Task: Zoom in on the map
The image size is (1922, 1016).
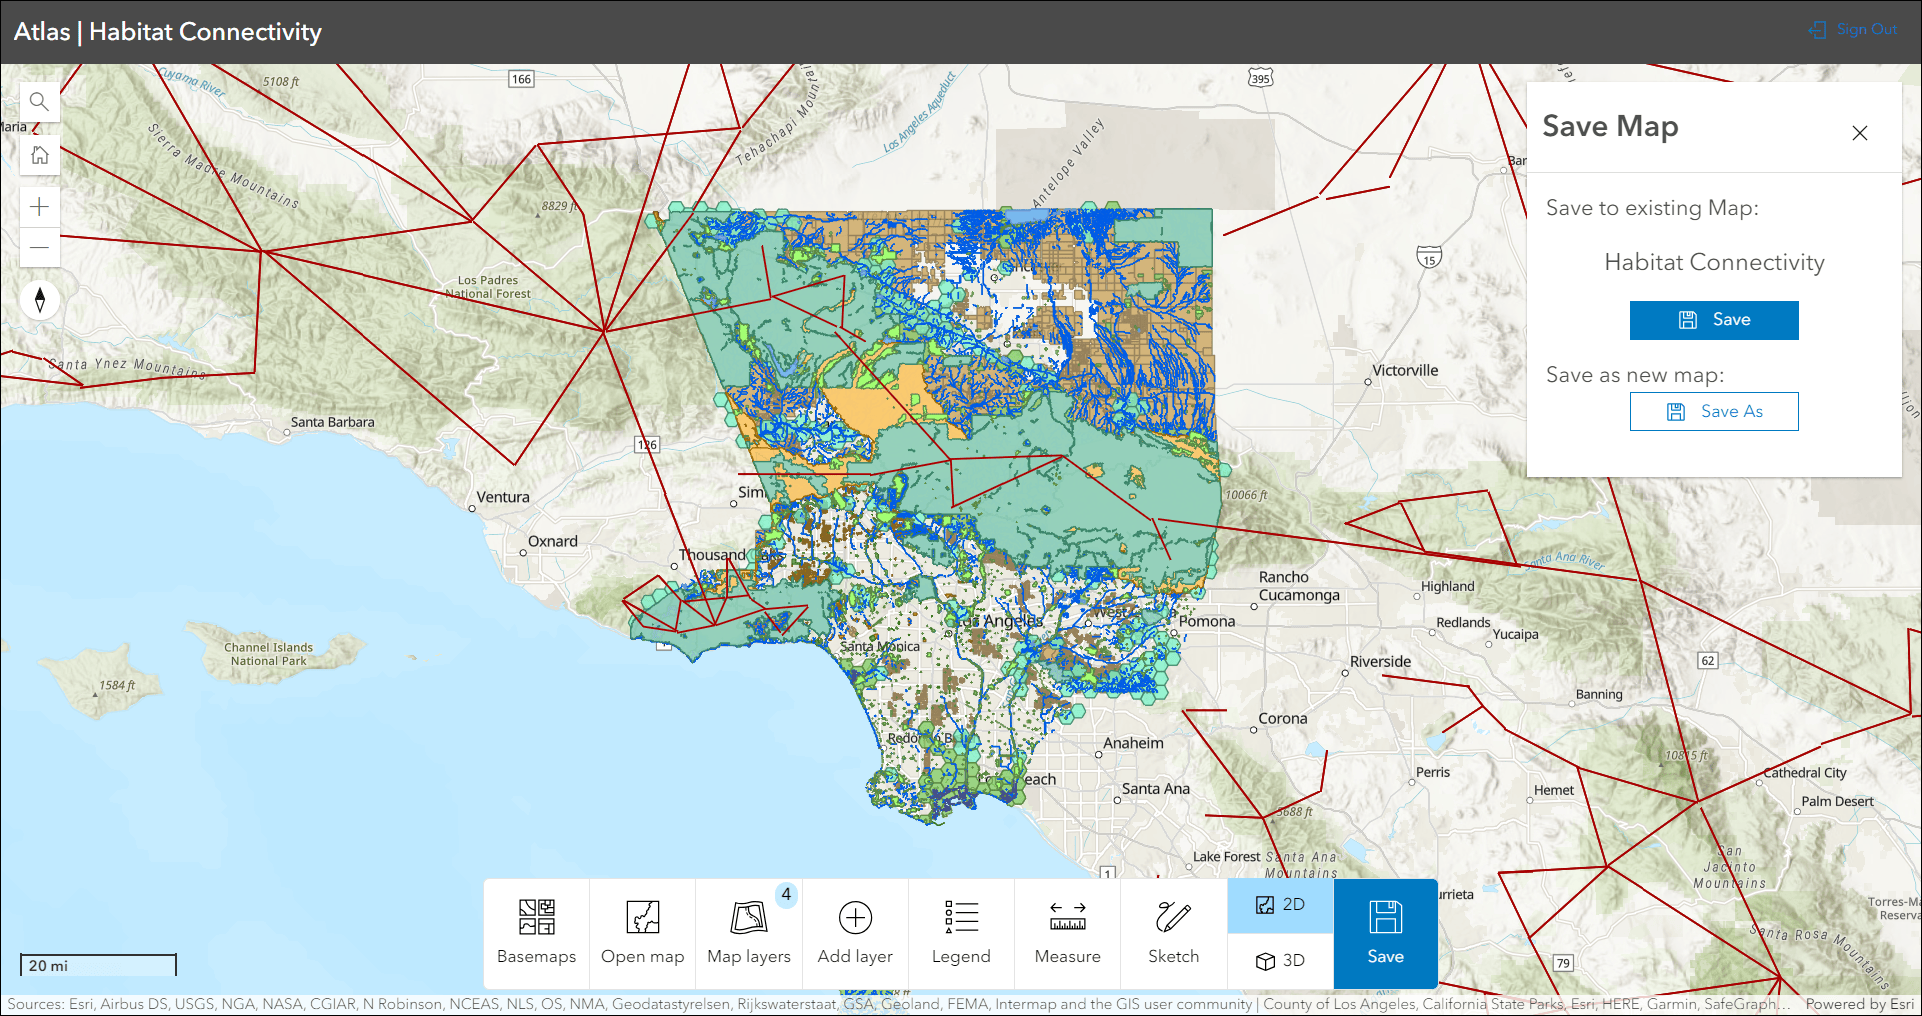Action: point(40,207)
